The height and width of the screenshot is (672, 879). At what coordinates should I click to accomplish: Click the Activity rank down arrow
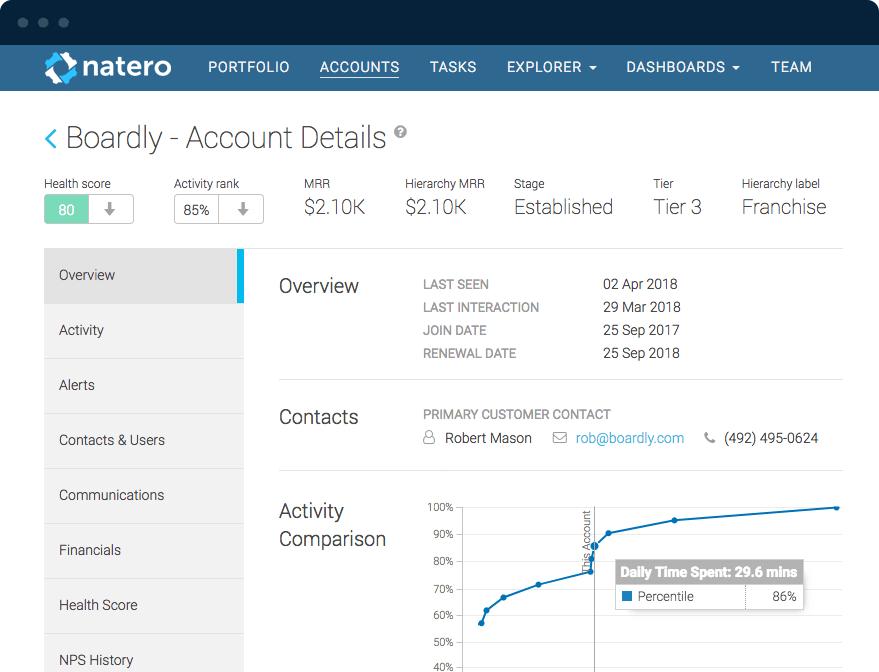pos(241,210)
